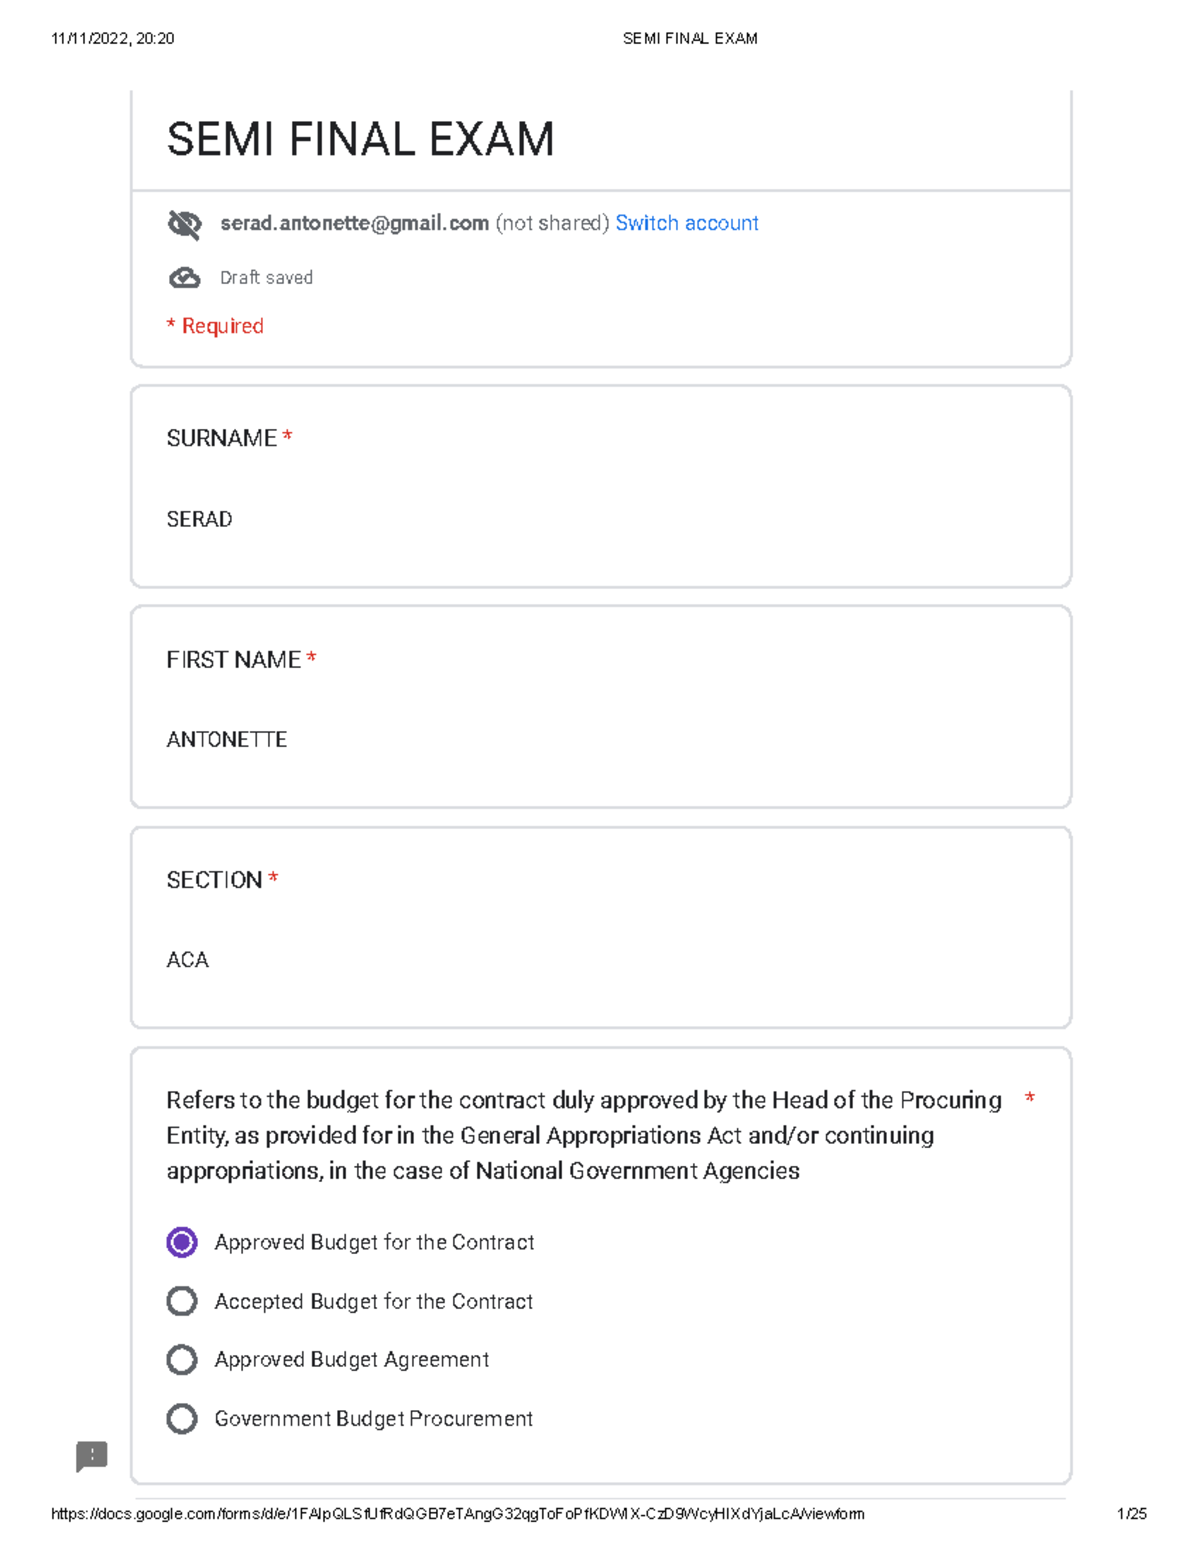
Task: Click the cloud Draft saved icon
Action: (184, 278)
